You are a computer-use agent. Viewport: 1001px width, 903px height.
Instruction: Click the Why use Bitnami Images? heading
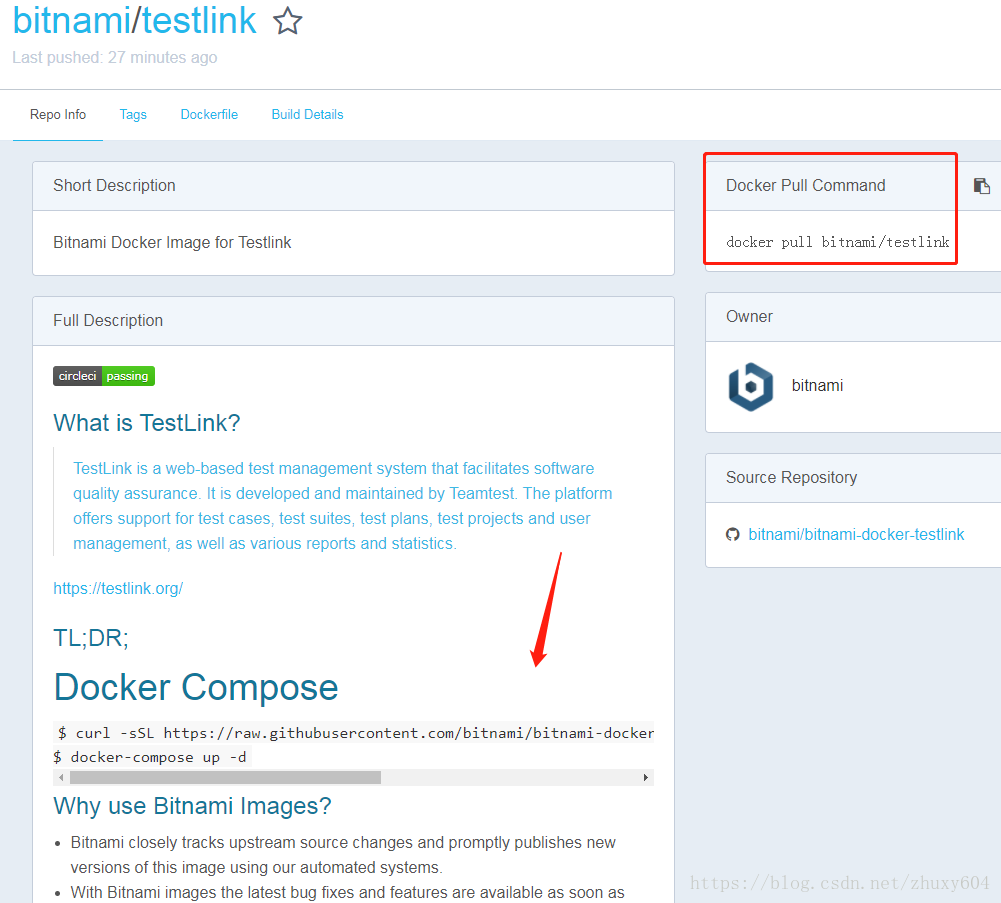click(192, 806)
